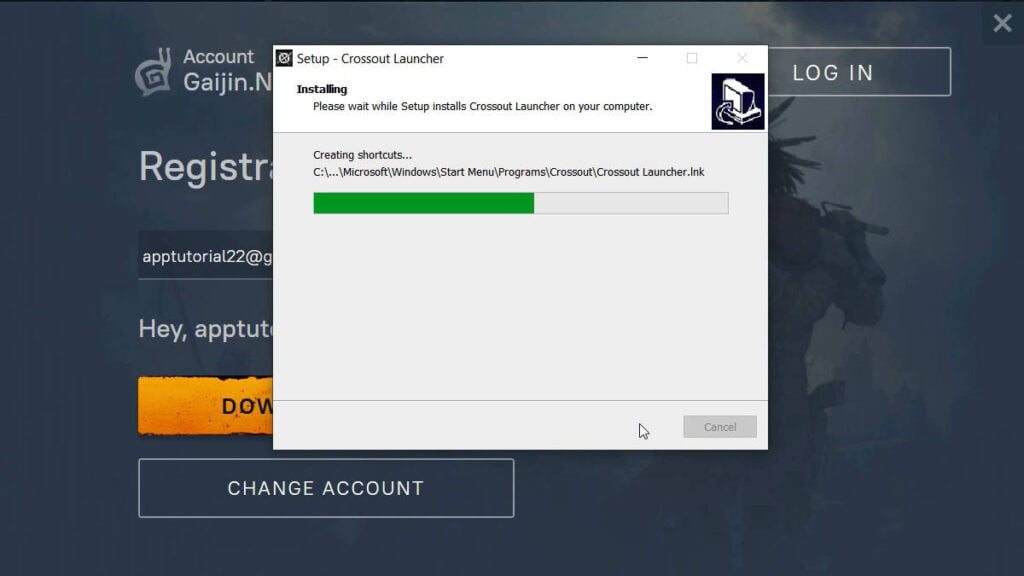Click the "Creating shortcuts..." status text
Screen dimensions: 1024x576
(362, 155)
